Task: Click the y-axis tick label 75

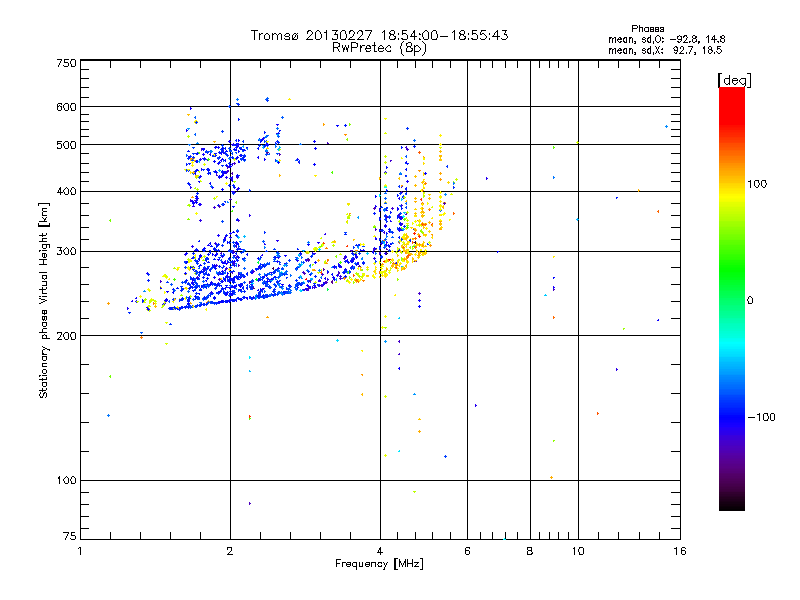Action: point(70,536)
